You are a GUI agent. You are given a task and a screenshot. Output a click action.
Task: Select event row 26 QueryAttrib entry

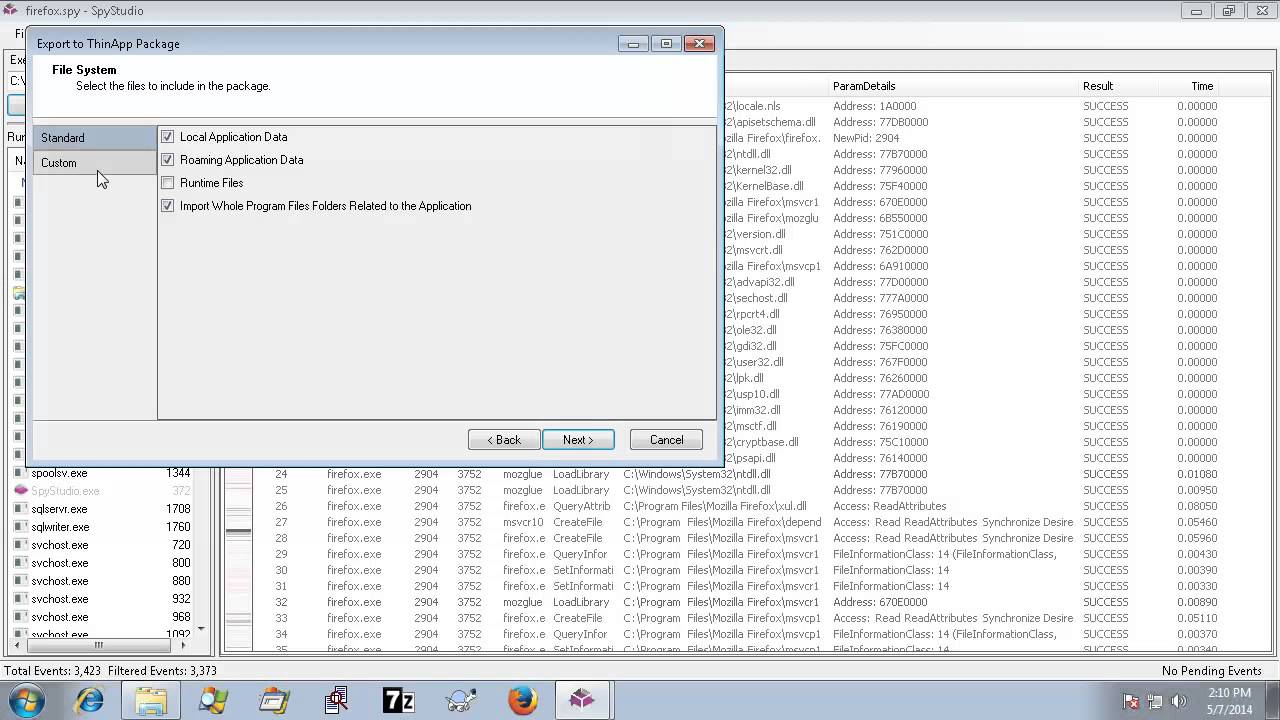click(x=747, y=506)
